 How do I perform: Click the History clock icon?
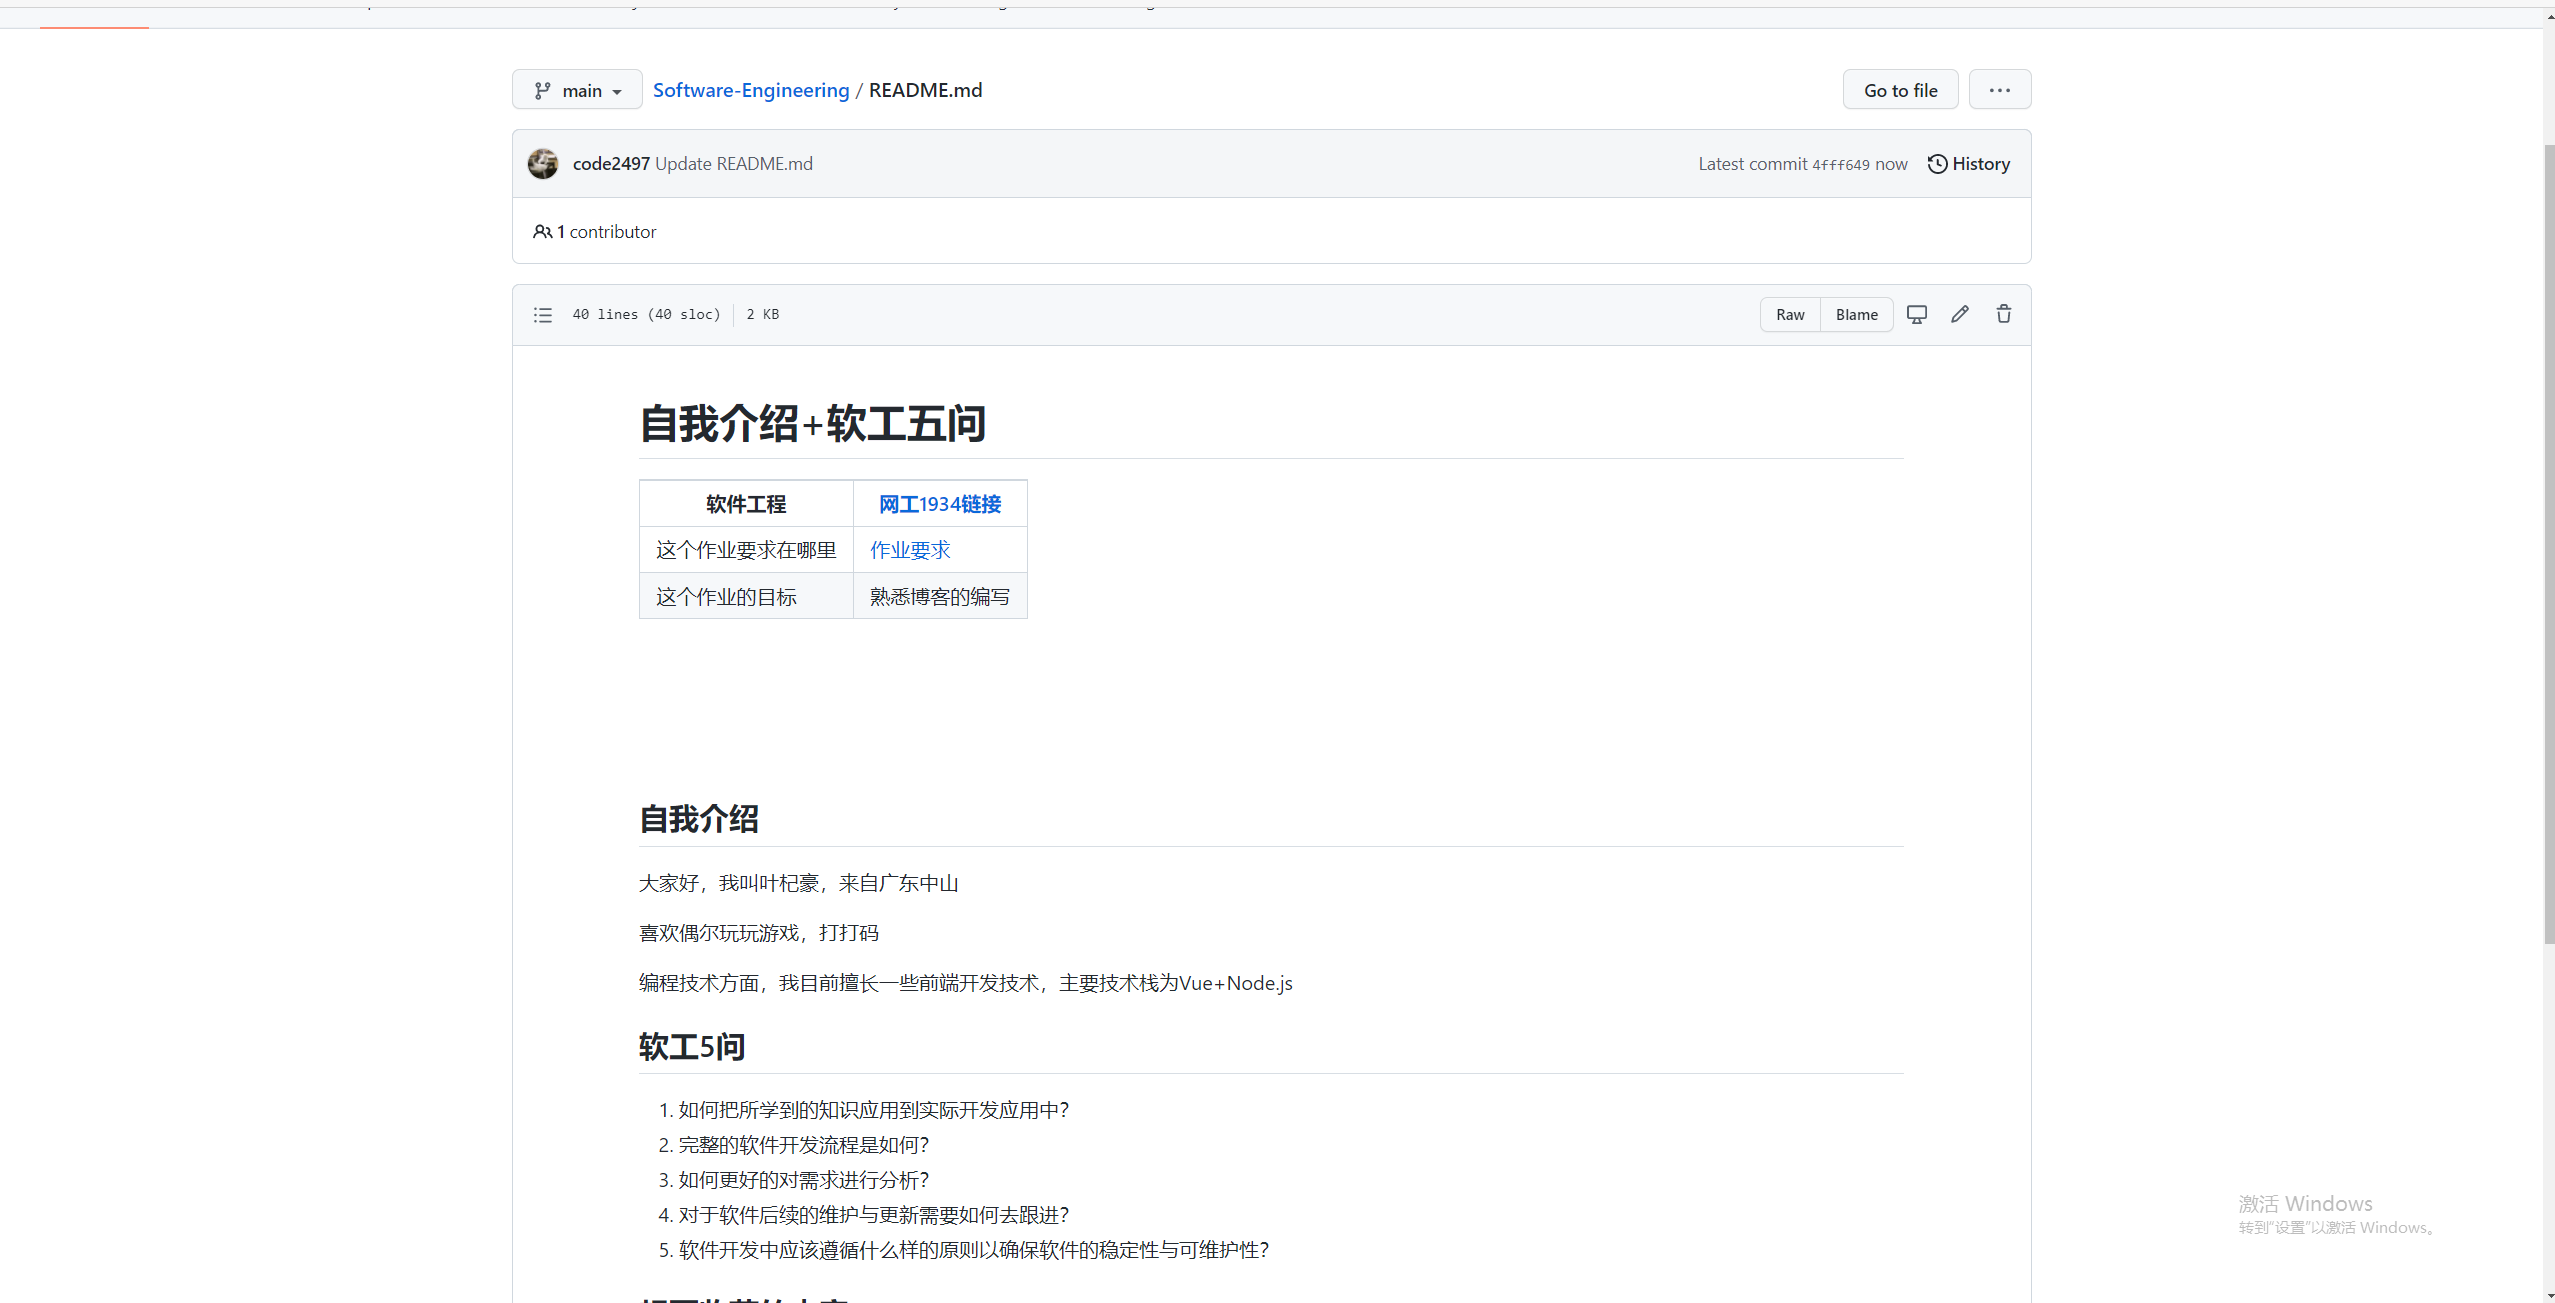[1937, 164]
